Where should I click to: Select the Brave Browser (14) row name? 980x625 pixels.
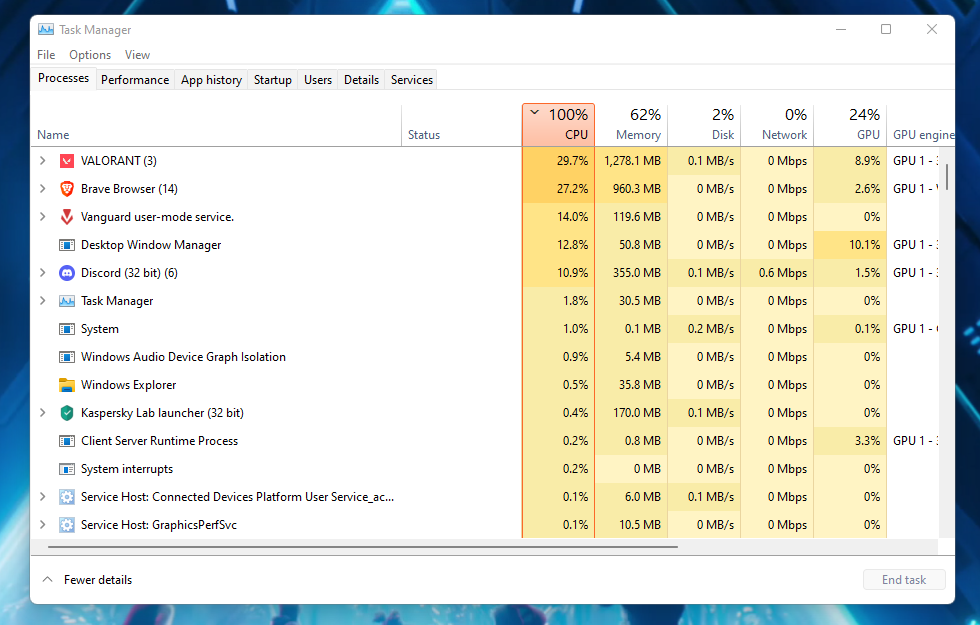[129, 189]
